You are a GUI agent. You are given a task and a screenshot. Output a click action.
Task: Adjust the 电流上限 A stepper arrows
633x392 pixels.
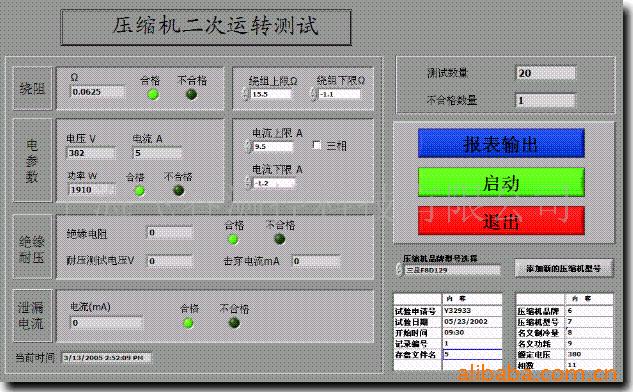click(x=248, y=147)
